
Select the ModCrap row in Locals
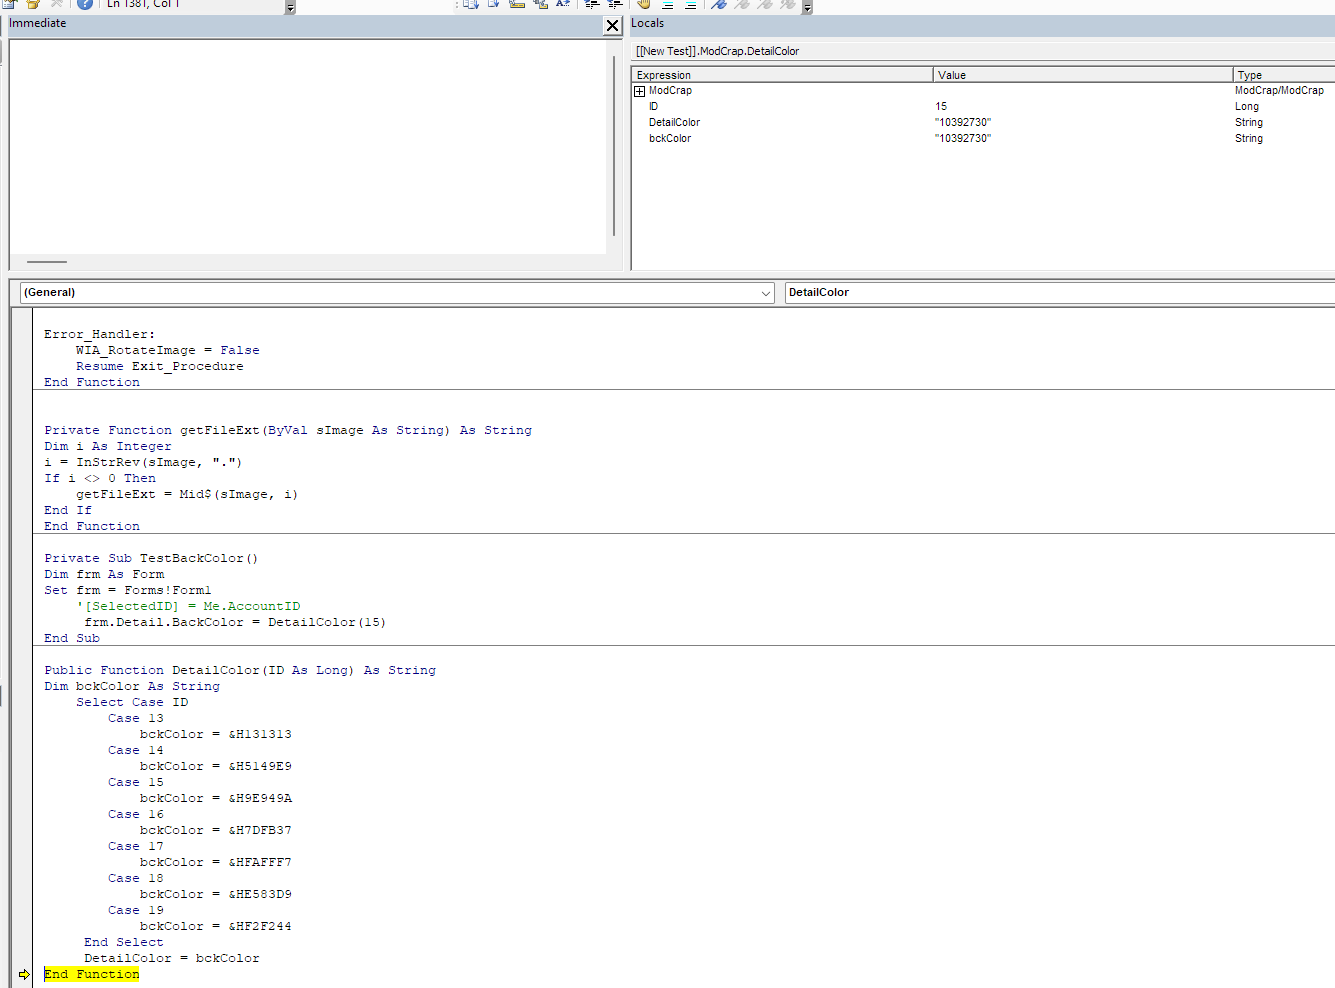[983, 91]
